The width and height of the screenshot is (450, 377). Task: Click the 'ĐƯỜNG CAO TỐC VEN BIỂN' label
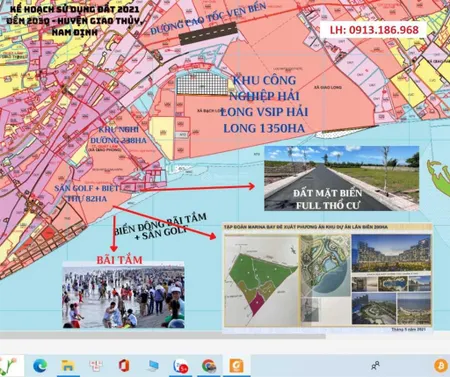coord(208,18)
